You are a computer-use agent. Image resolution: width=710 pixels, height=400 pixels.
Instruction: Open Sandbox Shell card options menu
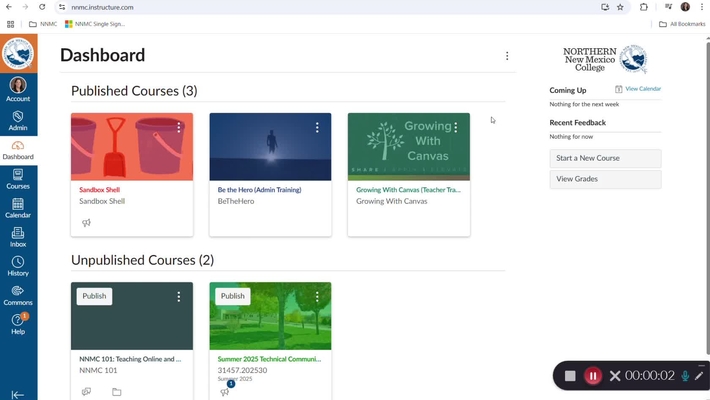coord(179,128)
